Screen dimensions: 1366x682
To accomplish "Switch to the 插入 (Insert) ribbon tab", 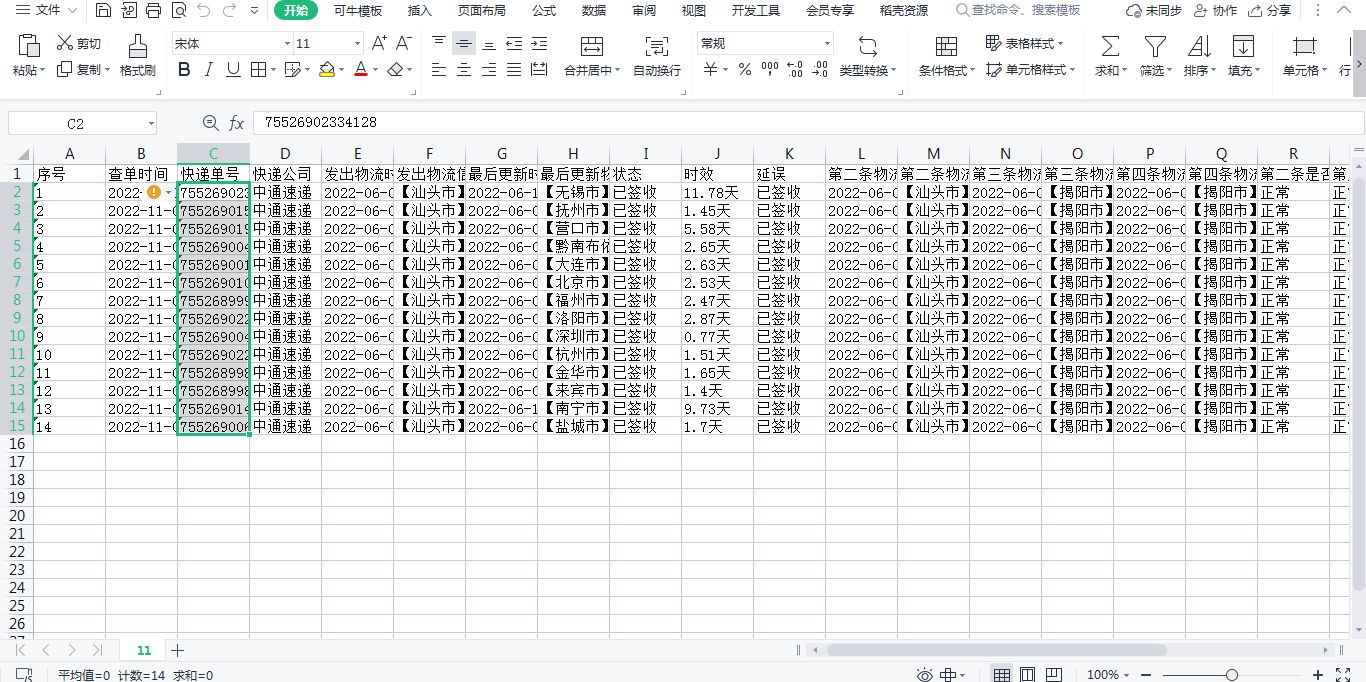I will pos(420,11).
